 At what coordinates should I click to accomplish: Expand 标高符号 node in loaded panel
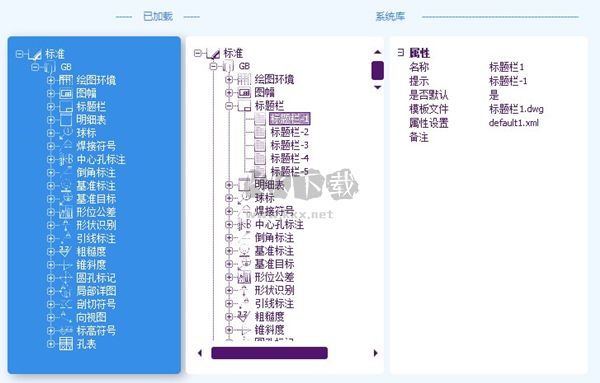[x=51, y=331]
